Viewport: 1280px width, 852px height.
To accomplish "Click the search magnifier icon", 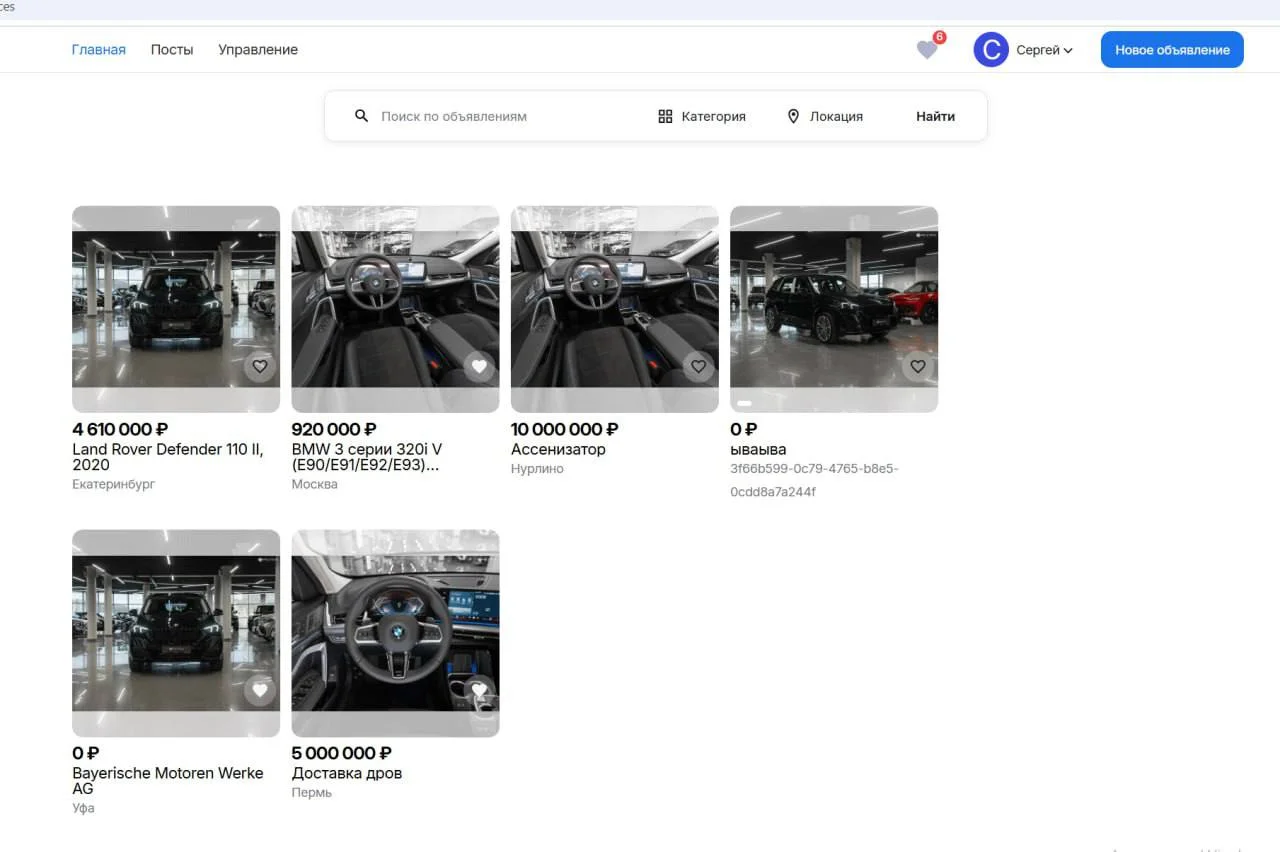I will pos(362,116).
